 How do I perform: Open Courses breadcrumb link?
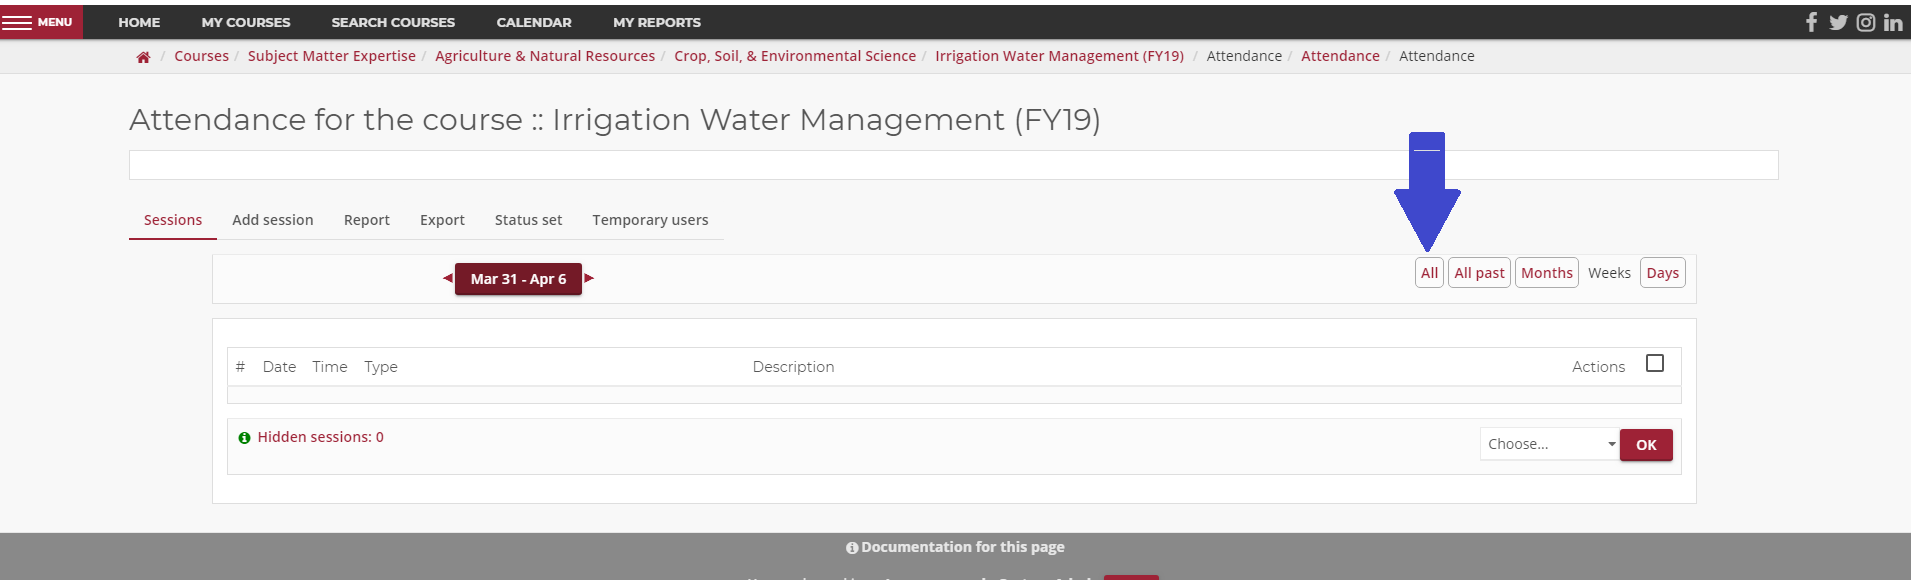click(201, 56)
